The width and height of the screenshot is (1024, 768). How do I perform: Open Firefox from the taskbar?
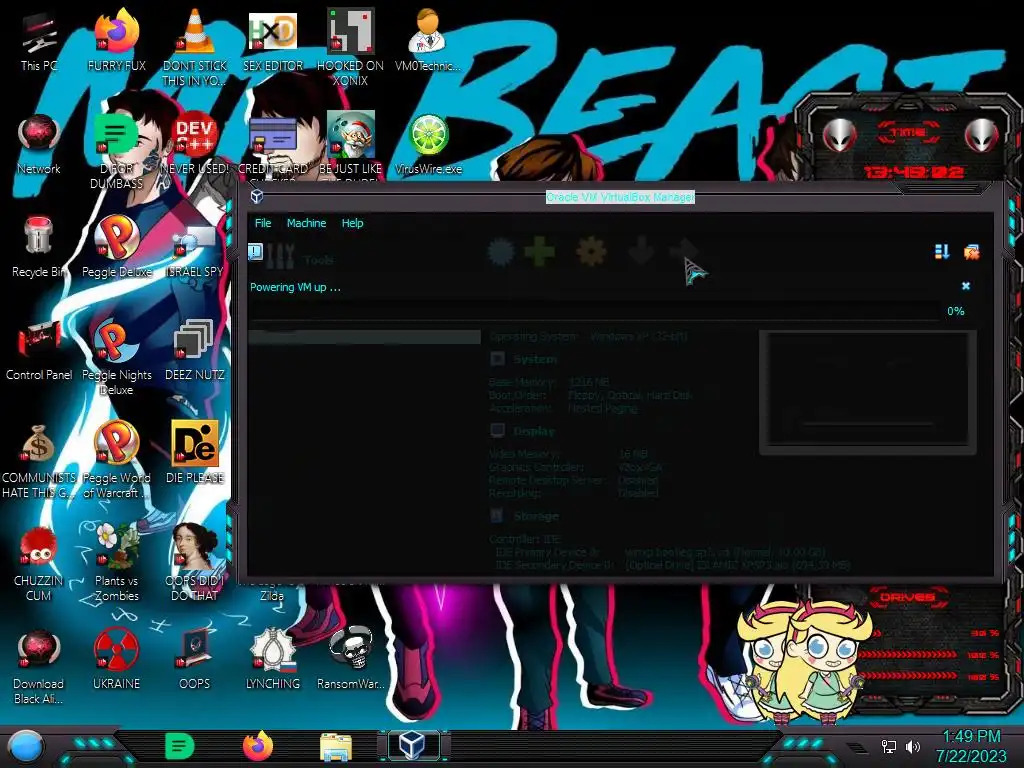(x=258, y=746)
